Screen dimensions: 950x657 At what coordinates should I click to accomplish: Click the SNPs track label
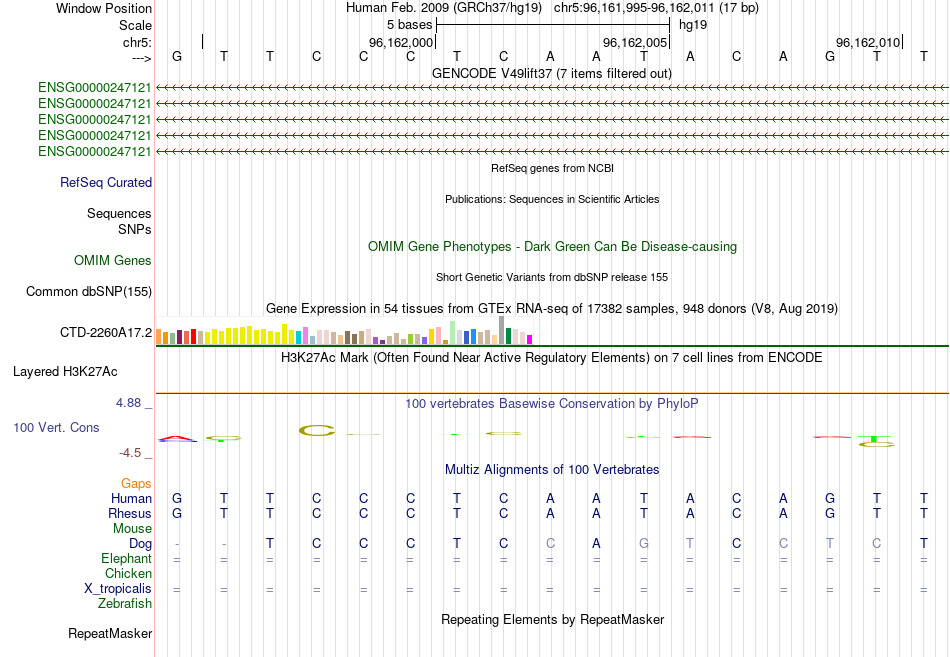click(x=135, y=230)
